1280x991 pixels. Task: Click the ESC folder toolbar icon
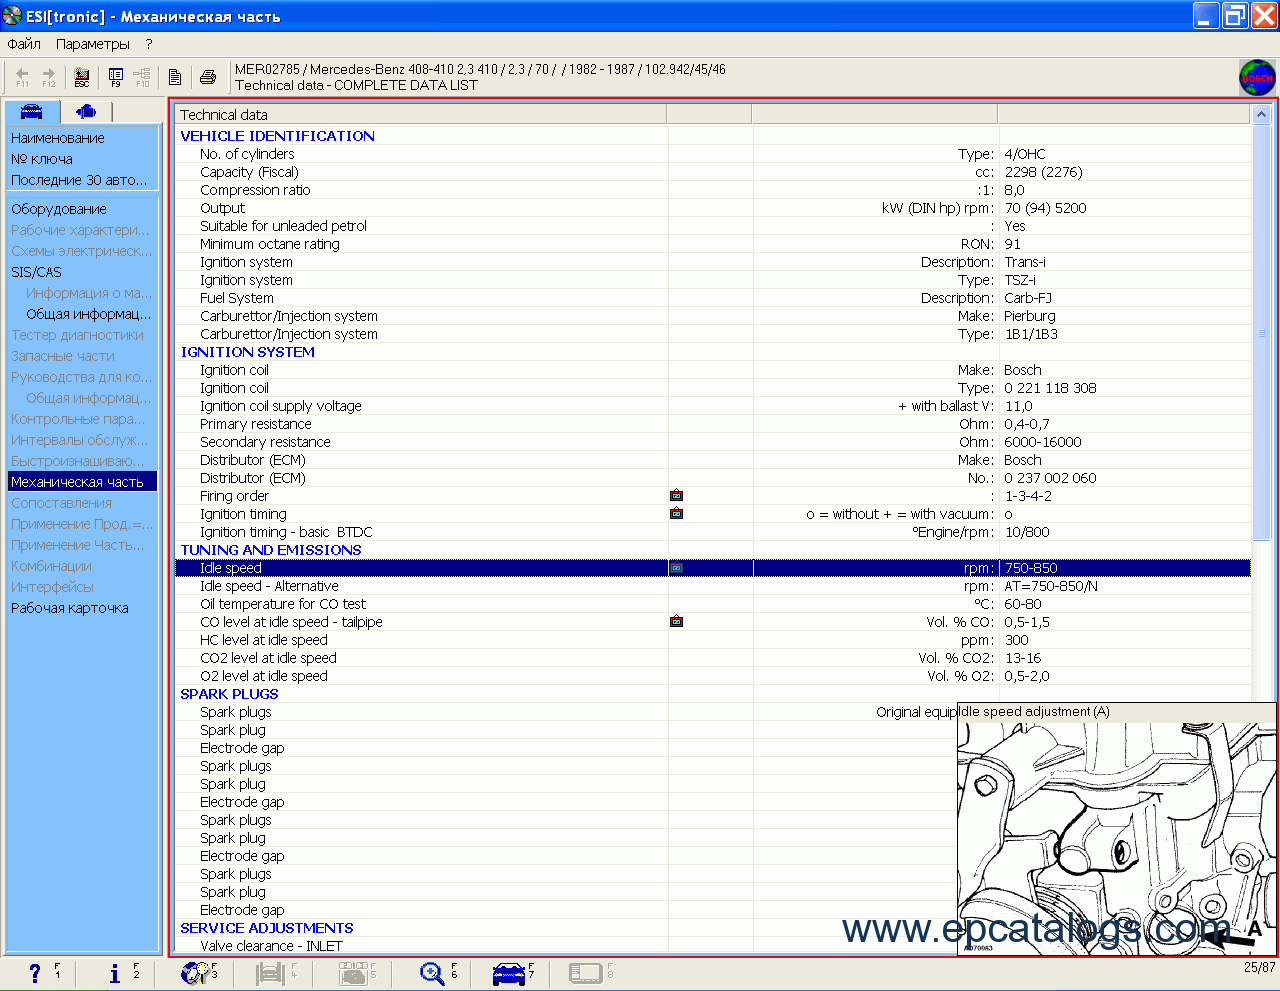[82, 77]
